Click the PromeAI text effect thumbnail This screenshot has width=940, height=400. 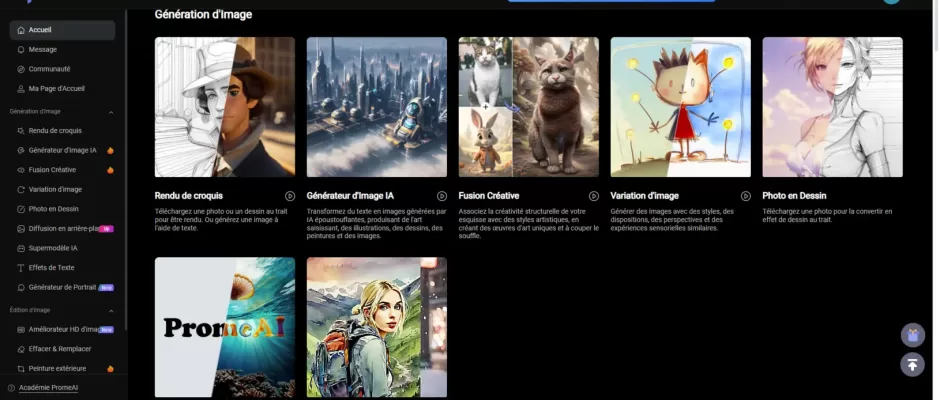click(225, 327)
